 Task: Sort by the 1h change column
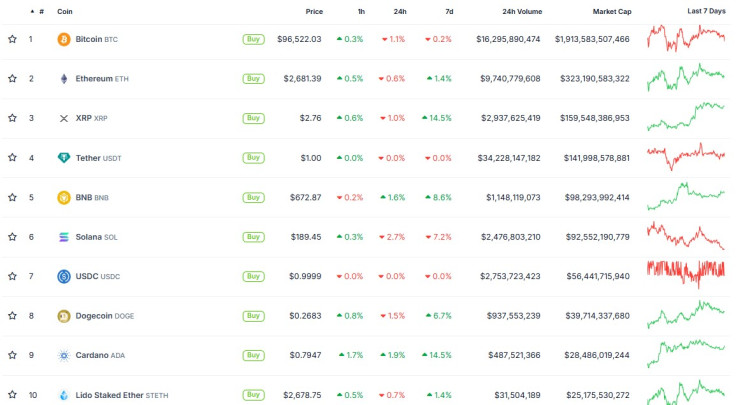(361, 11)
